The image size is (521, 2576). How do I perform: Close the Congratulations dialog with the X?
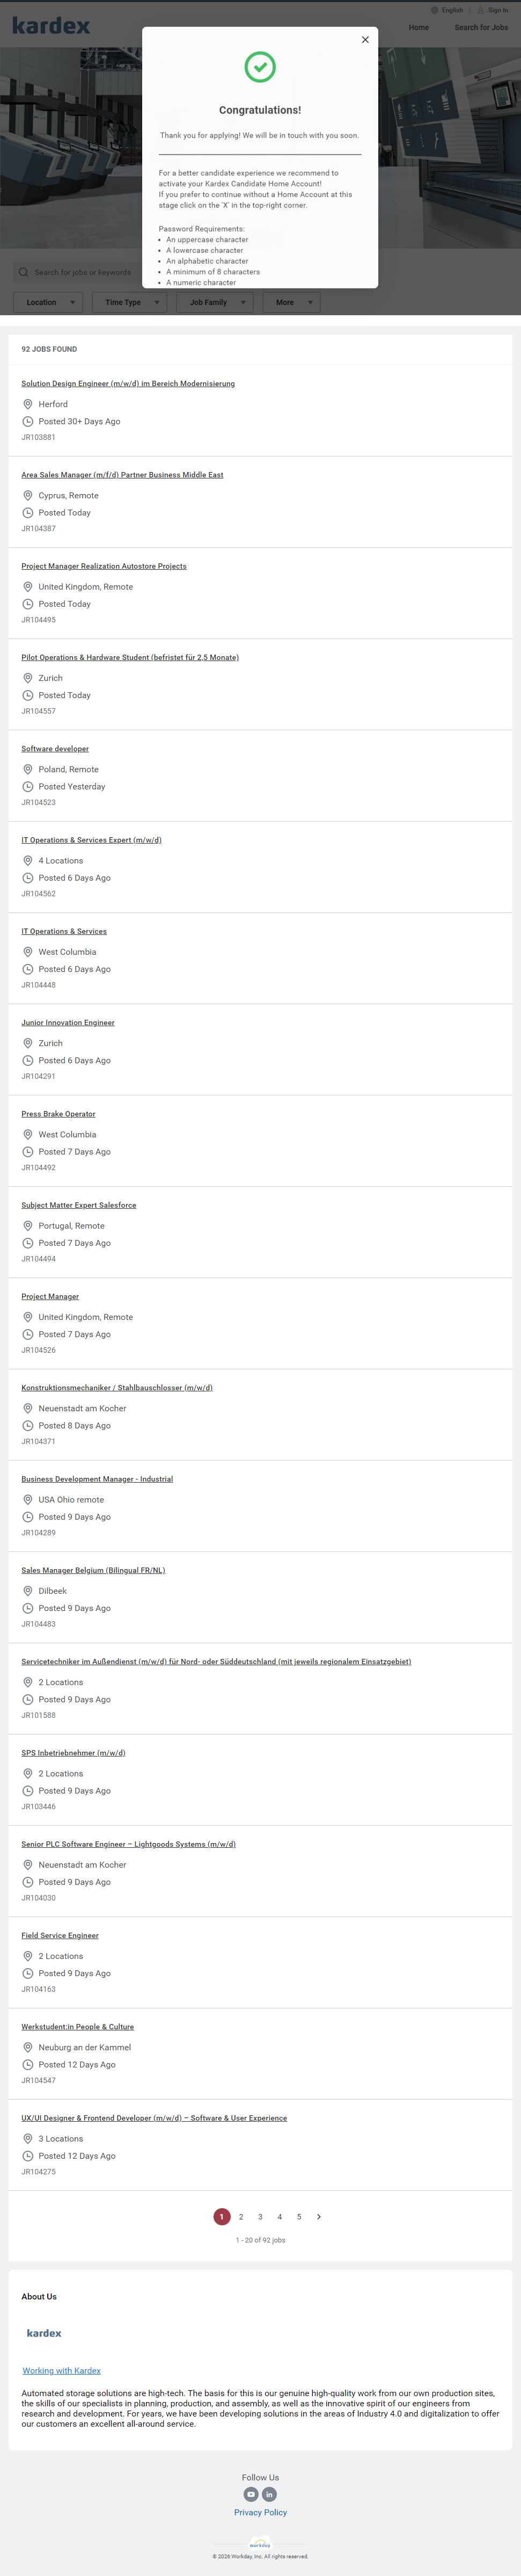click(x=365, y=40)
